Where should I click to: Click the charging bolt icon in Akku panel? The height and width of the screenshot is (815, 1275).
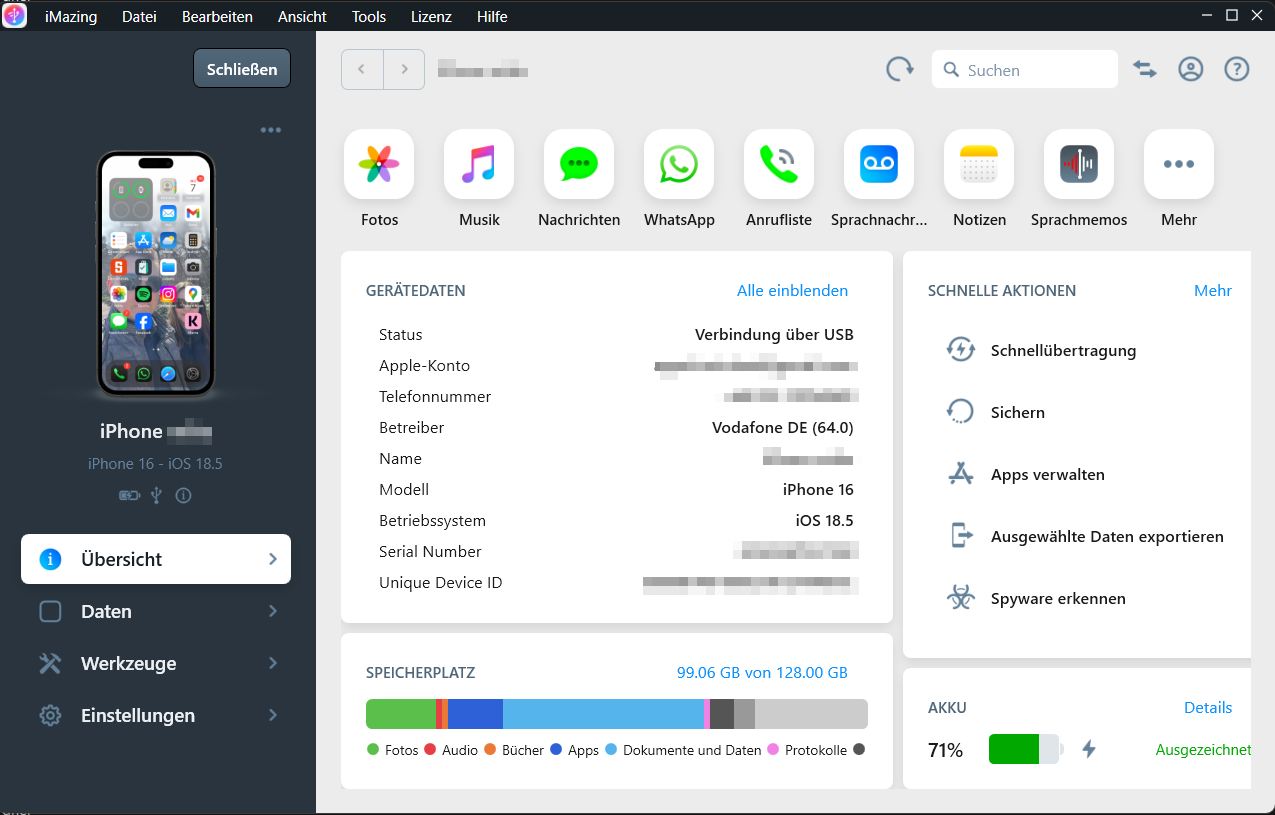point(1089,749)
